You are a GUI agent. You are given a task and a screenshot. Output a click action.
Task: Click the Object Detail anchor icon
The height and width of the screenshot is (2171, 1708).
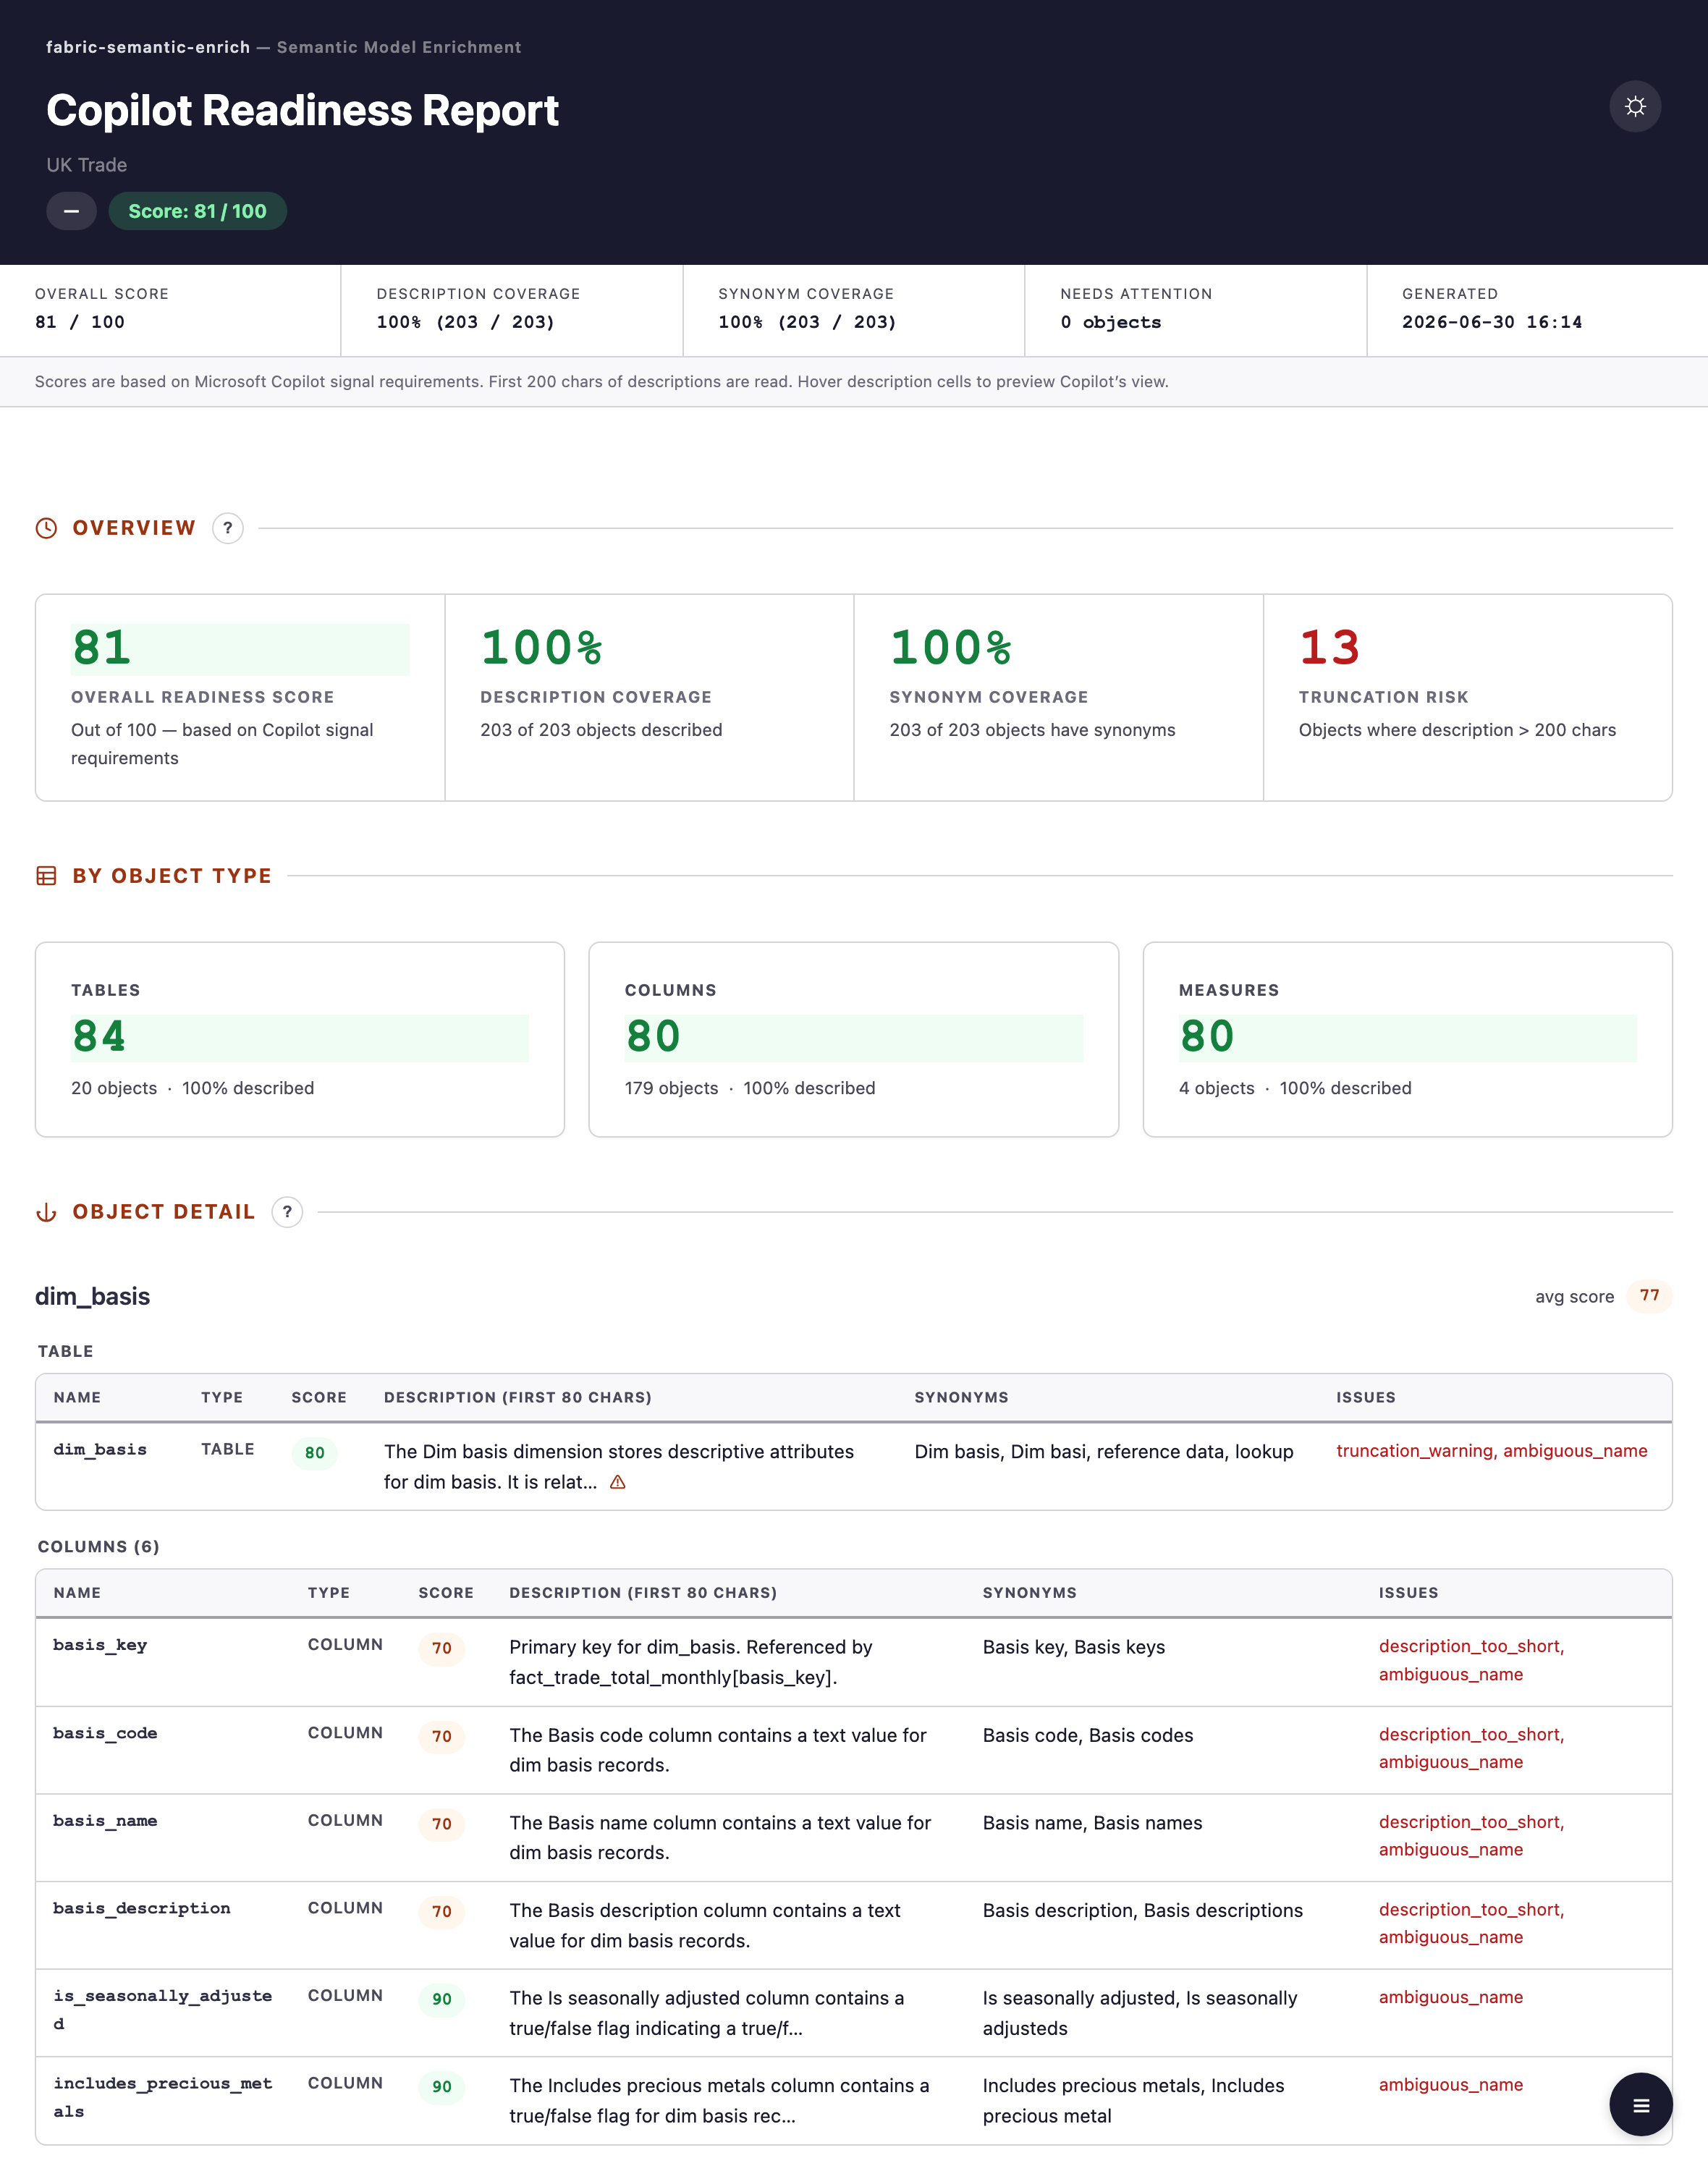coord(46,1212)
